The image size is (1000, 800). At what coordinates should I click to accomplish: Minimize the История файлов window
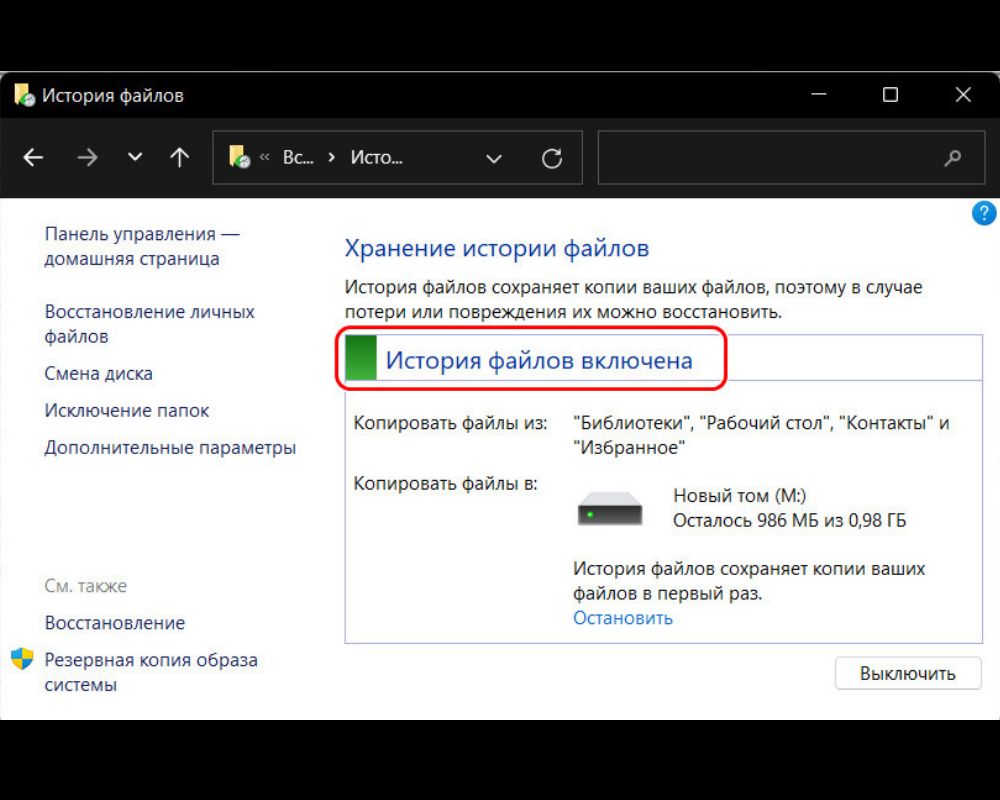coord(818,94)
